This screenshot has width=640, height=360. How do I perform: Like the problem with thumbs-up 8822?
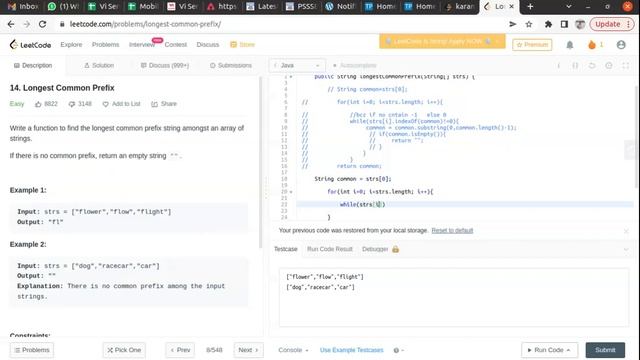coord(46,104)
